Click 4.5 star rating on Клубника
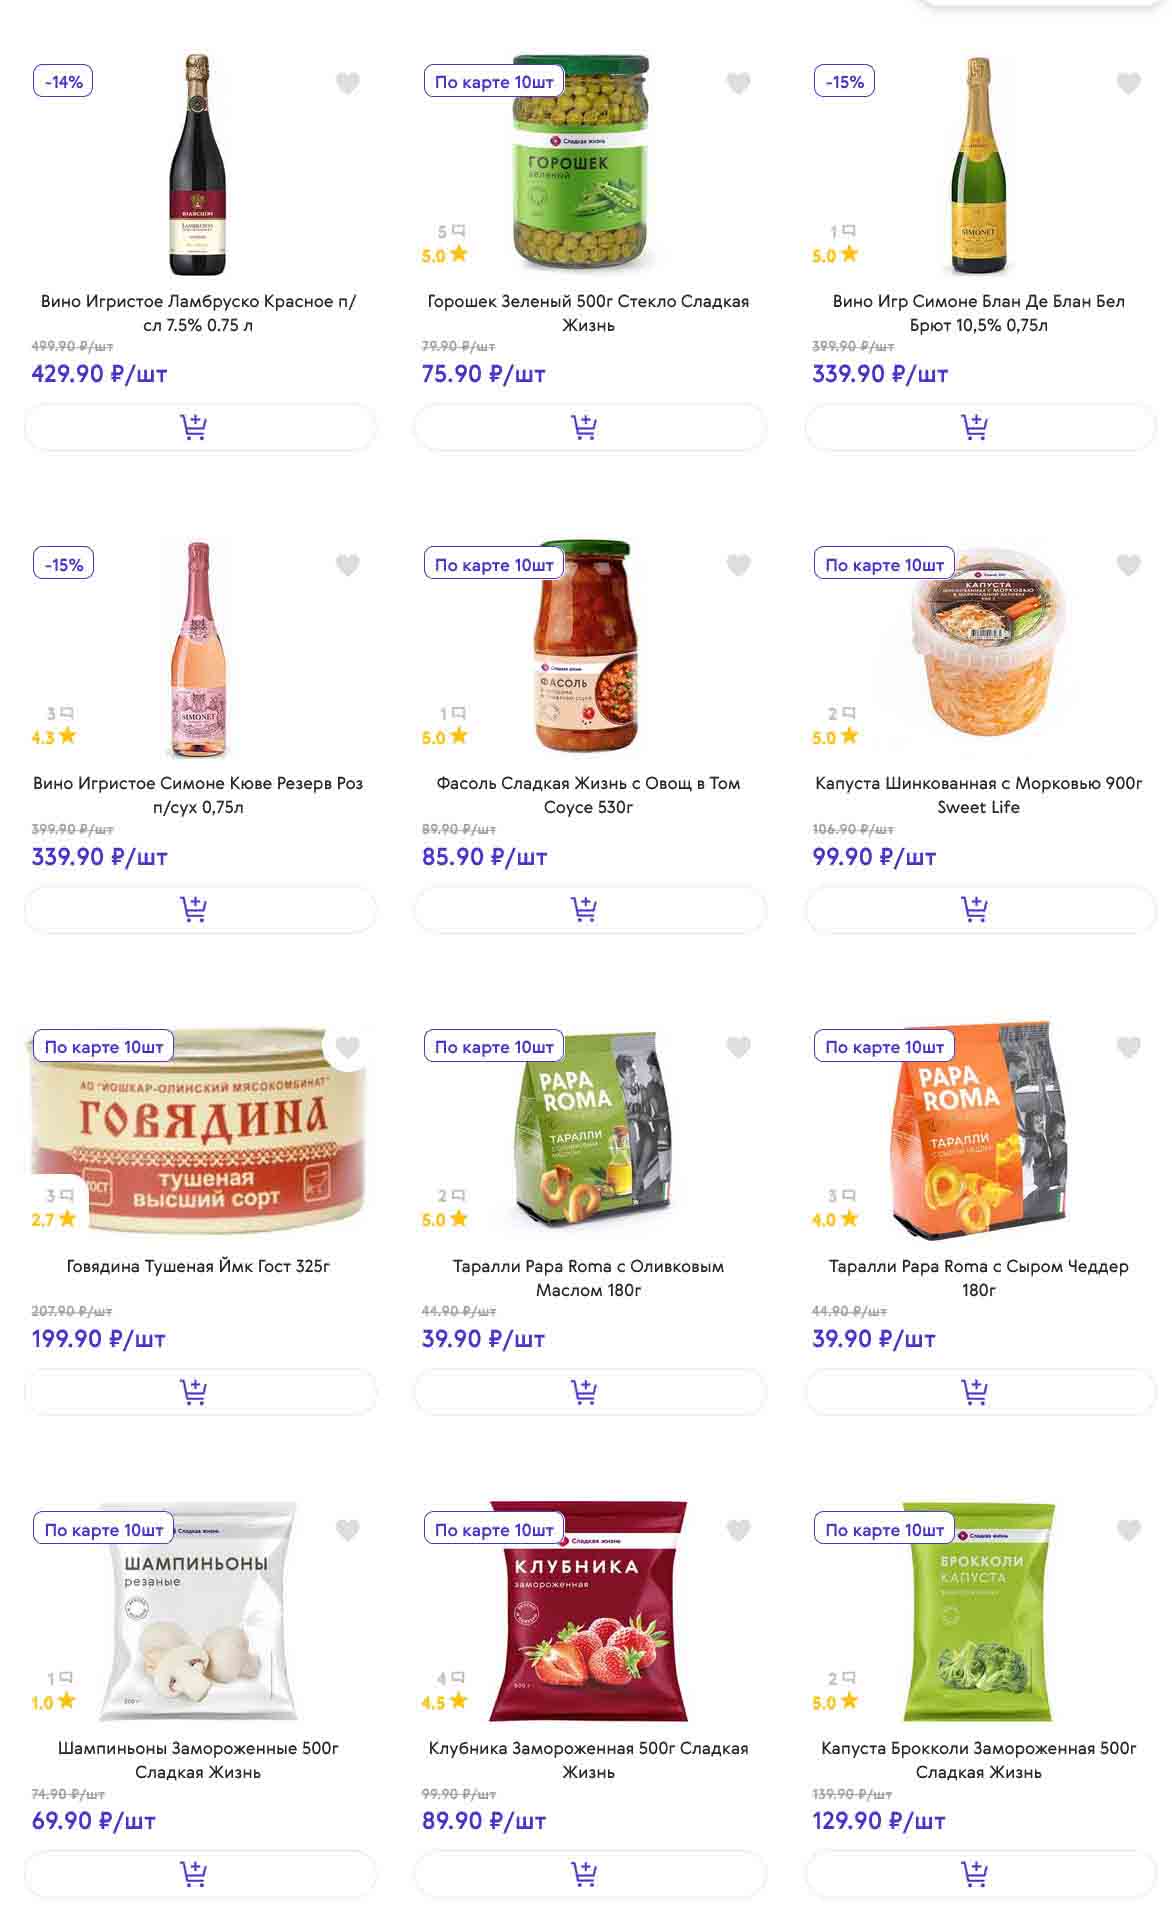 pyautogui.click(x=444, y=1702)
